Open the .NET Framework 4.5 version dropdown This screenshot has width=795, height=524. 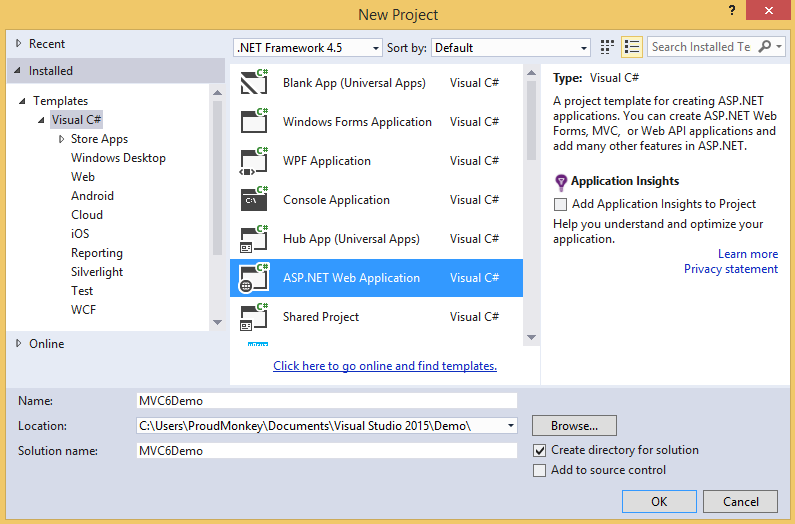pyautogui.click(x=308, y=48)
